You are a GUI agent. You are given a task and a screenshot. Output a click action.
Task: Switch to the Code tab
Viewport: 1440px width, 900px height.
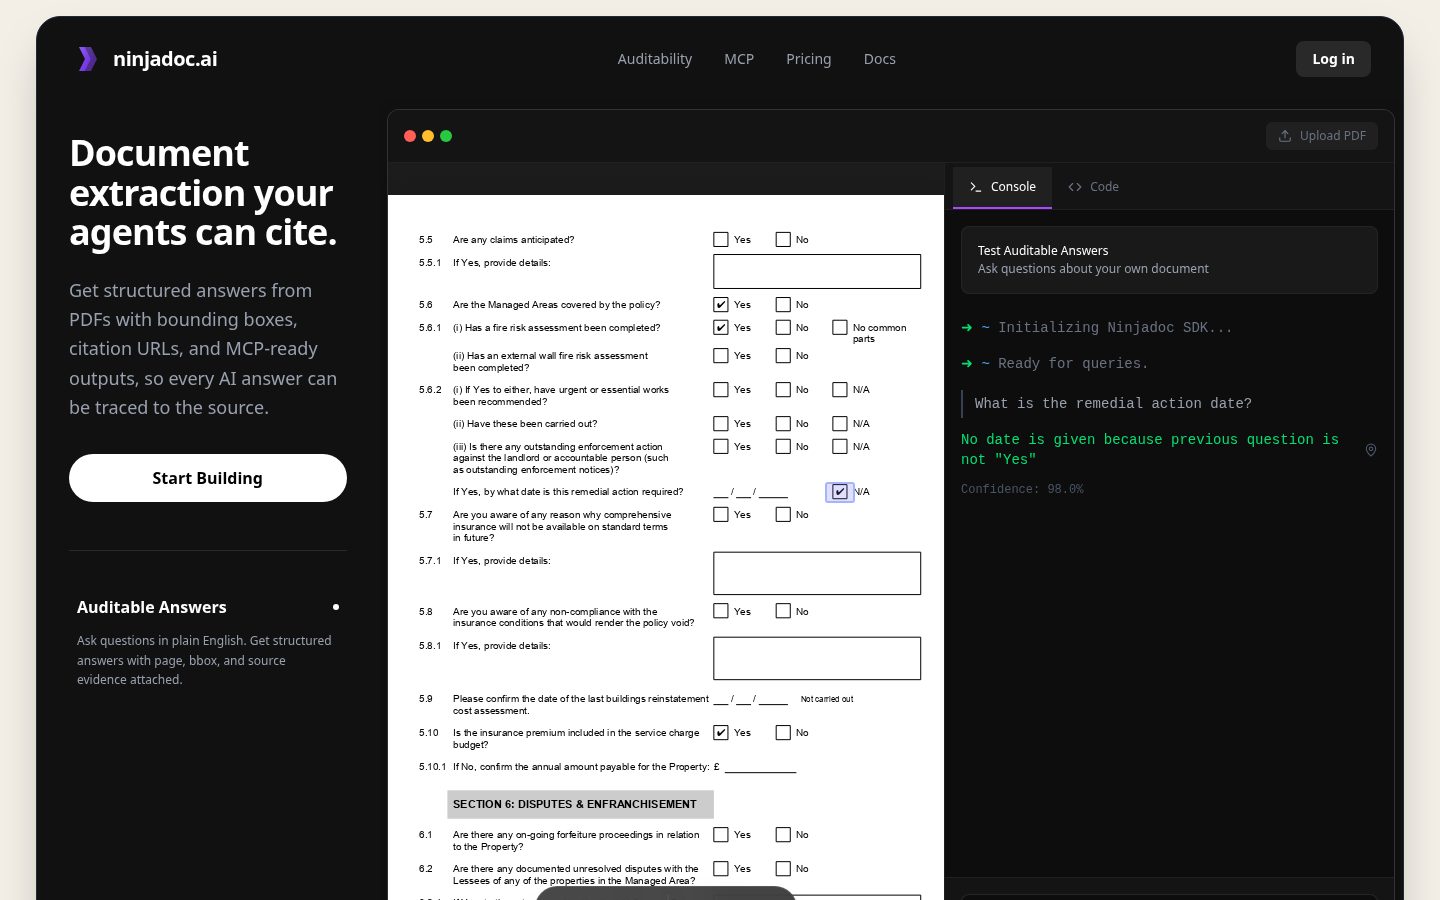coord(1093,187)
